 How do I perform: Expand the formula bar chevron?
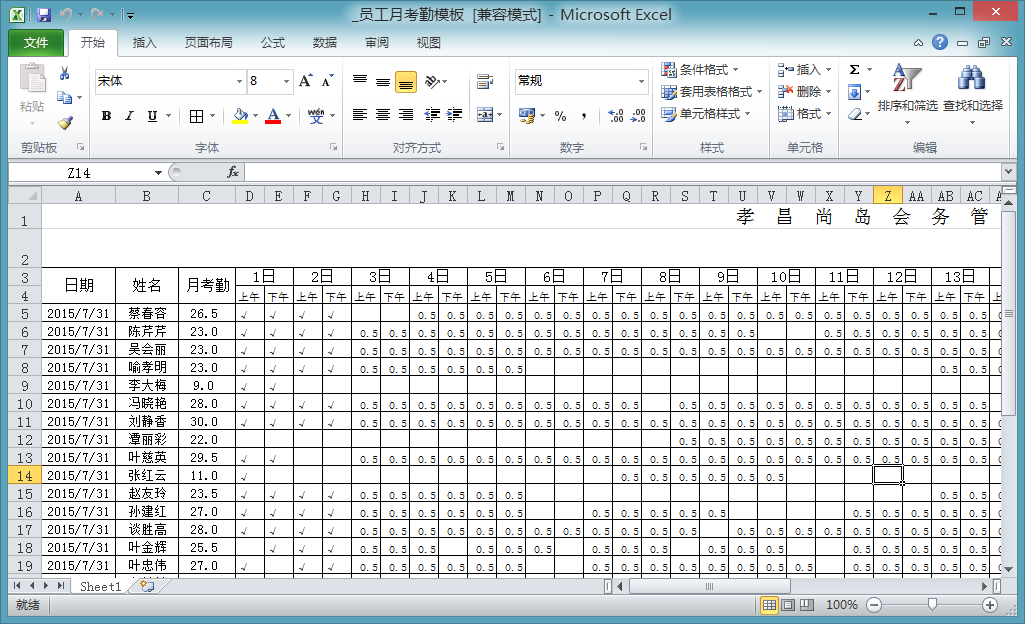tap(1007, 172)
